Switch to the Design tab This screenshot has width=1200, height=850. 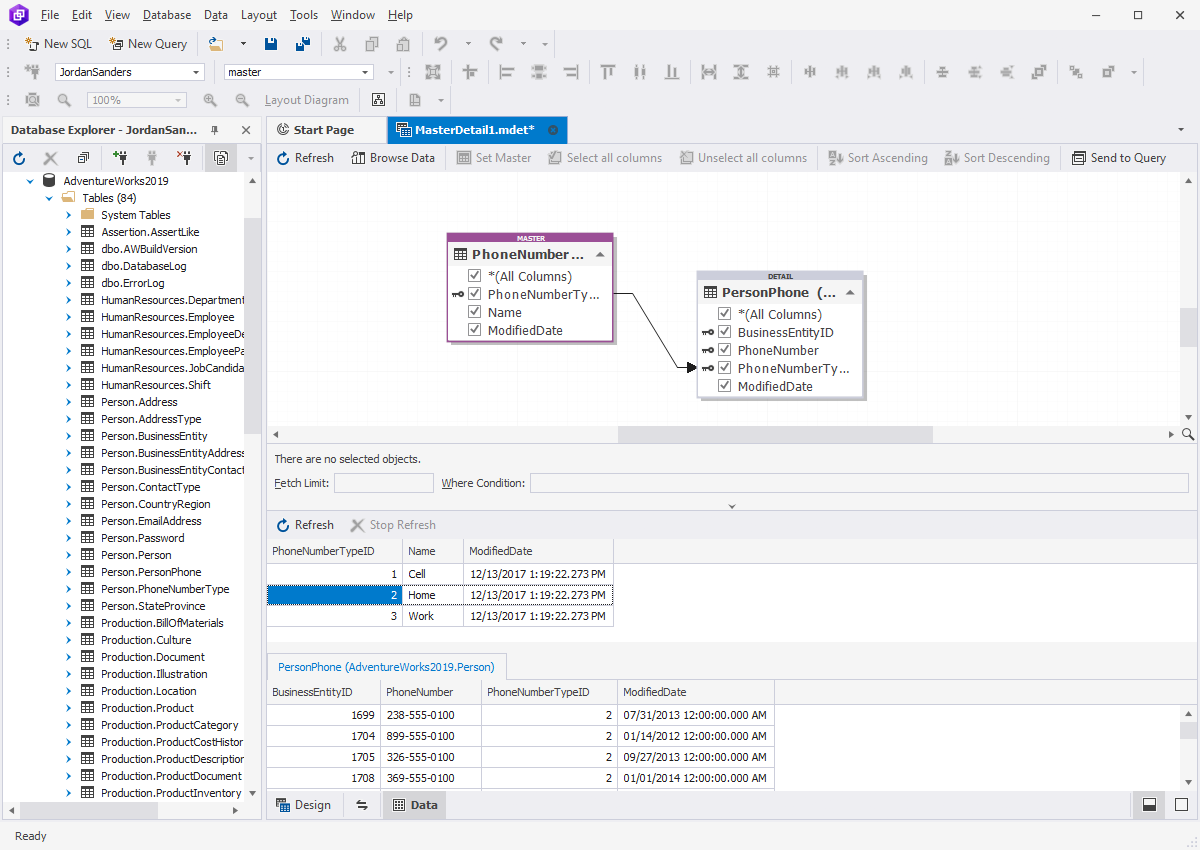tap(305, 805)
